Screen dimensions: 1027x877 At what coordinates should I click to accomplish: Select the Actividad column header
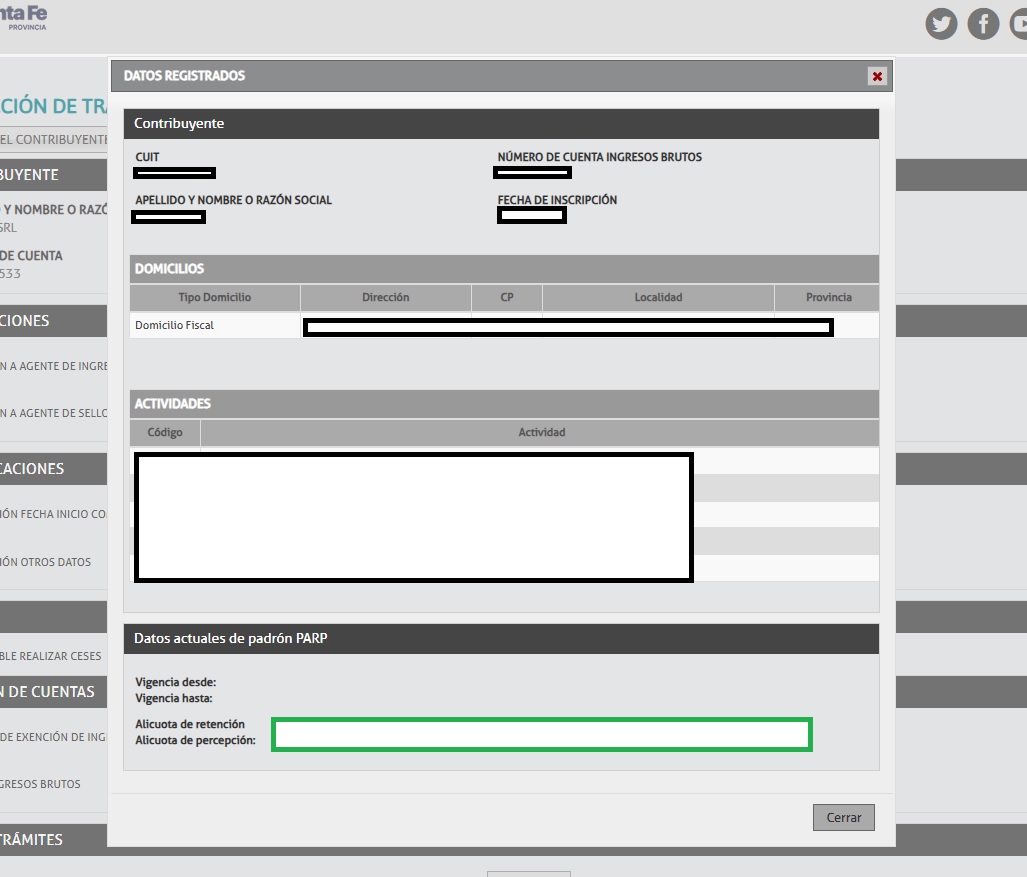pos(541,432)
